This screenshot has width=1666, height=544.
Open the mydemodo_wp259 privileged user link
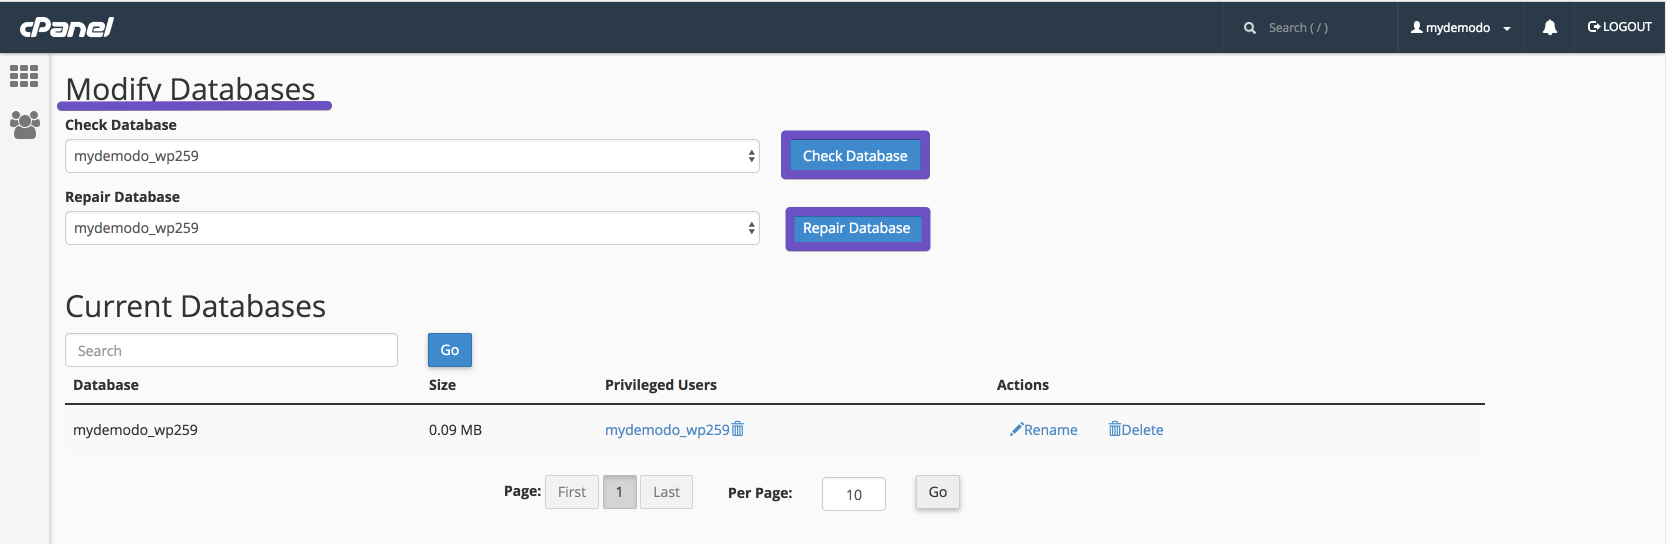[x=666, y=430]
